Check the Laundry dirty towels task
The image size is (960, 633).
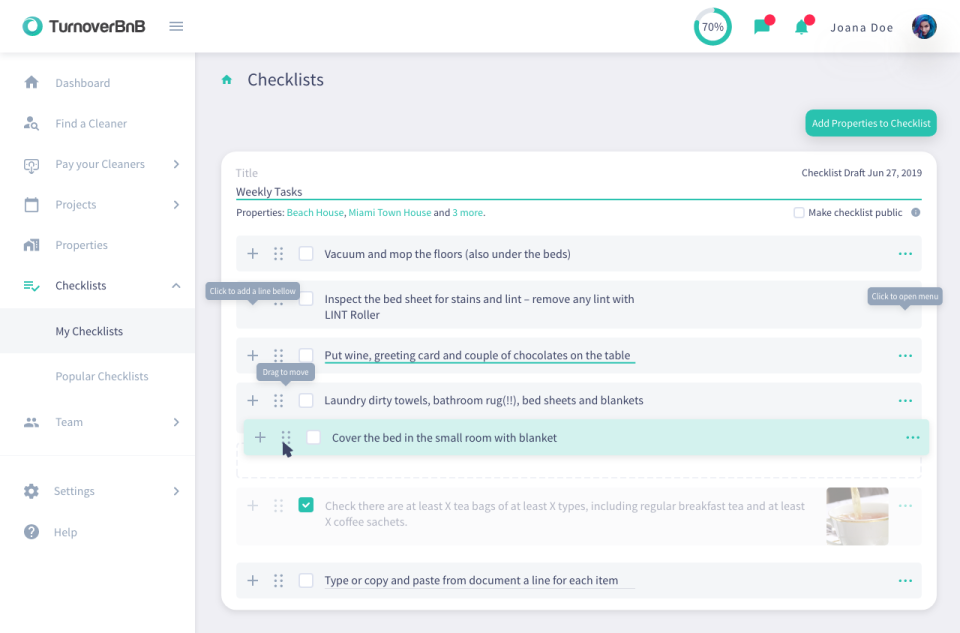coord(306,400)
